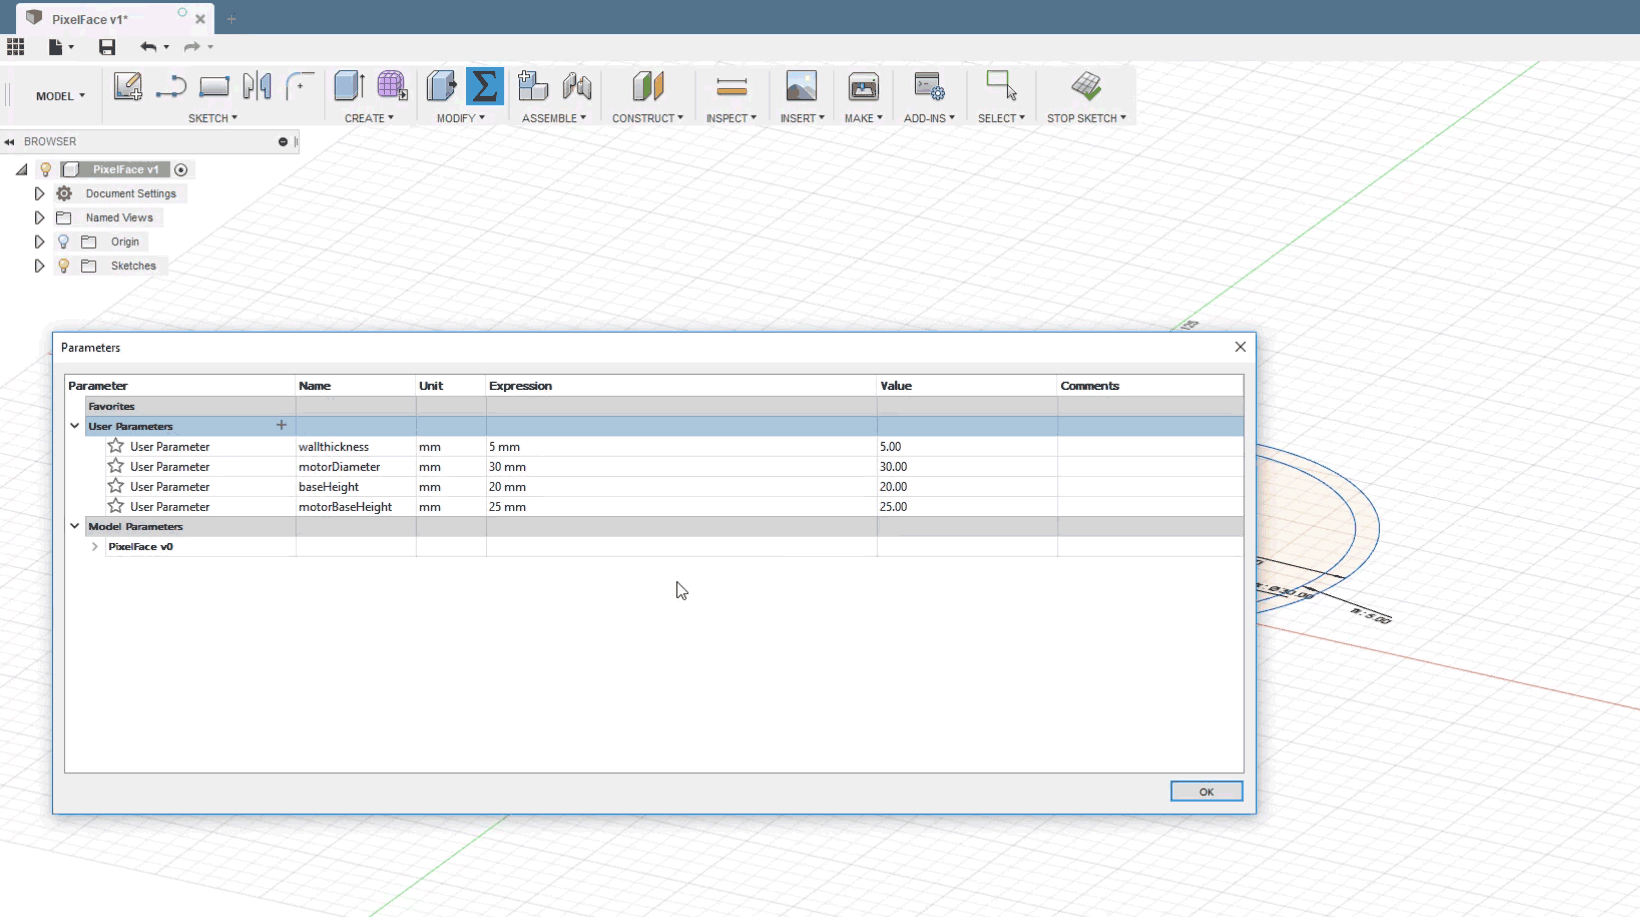Activate PixelFace v1 component radio button

[x=181, y=169]
